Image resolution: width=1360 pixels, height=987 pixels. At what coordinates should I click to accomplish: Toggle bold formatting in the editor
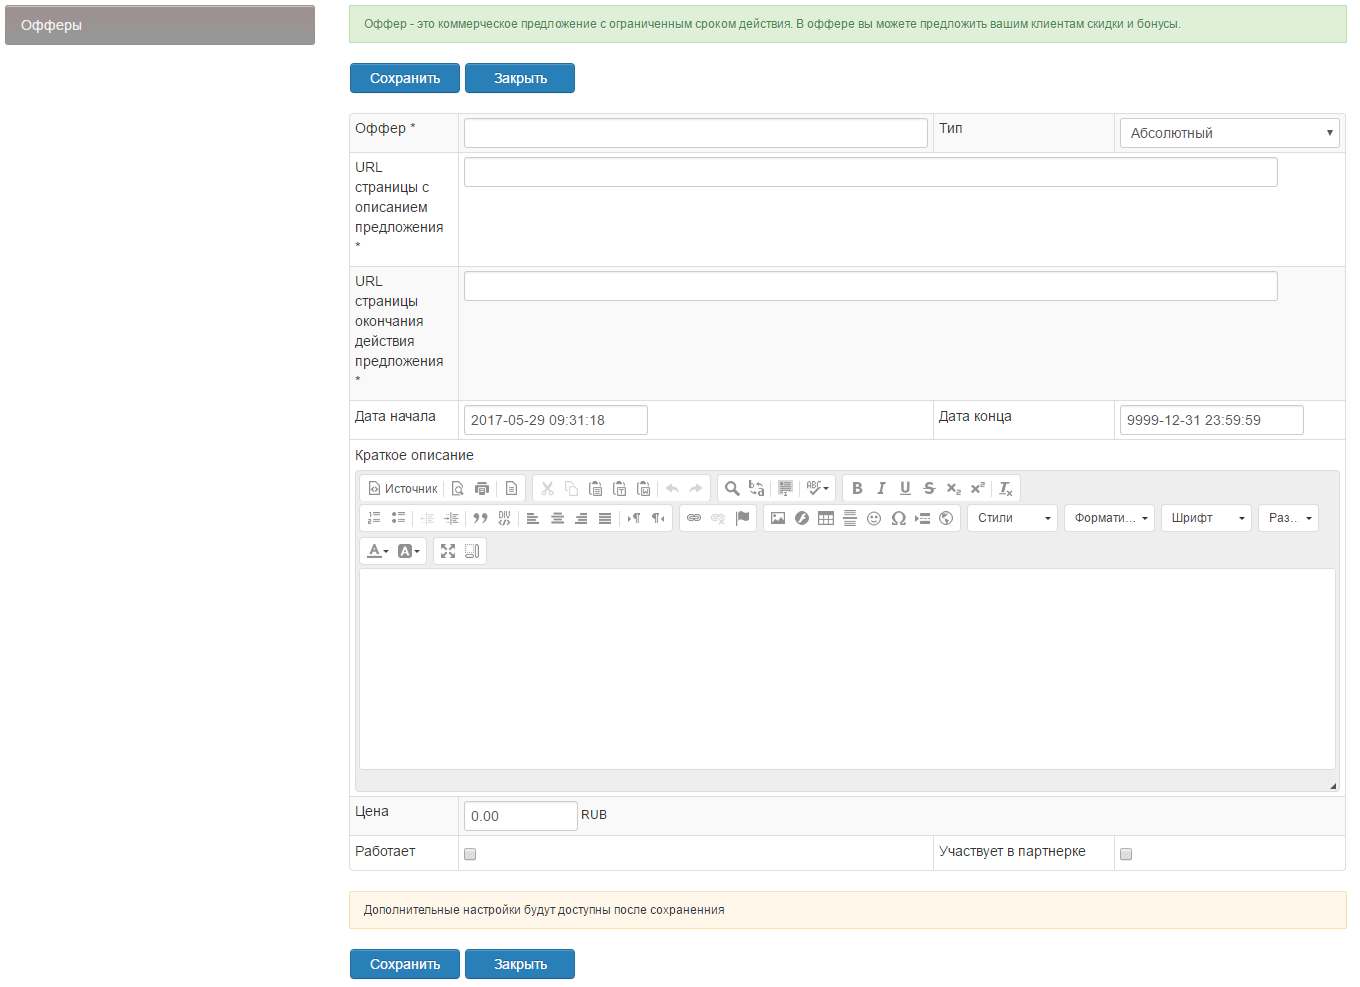coord(857,488)
